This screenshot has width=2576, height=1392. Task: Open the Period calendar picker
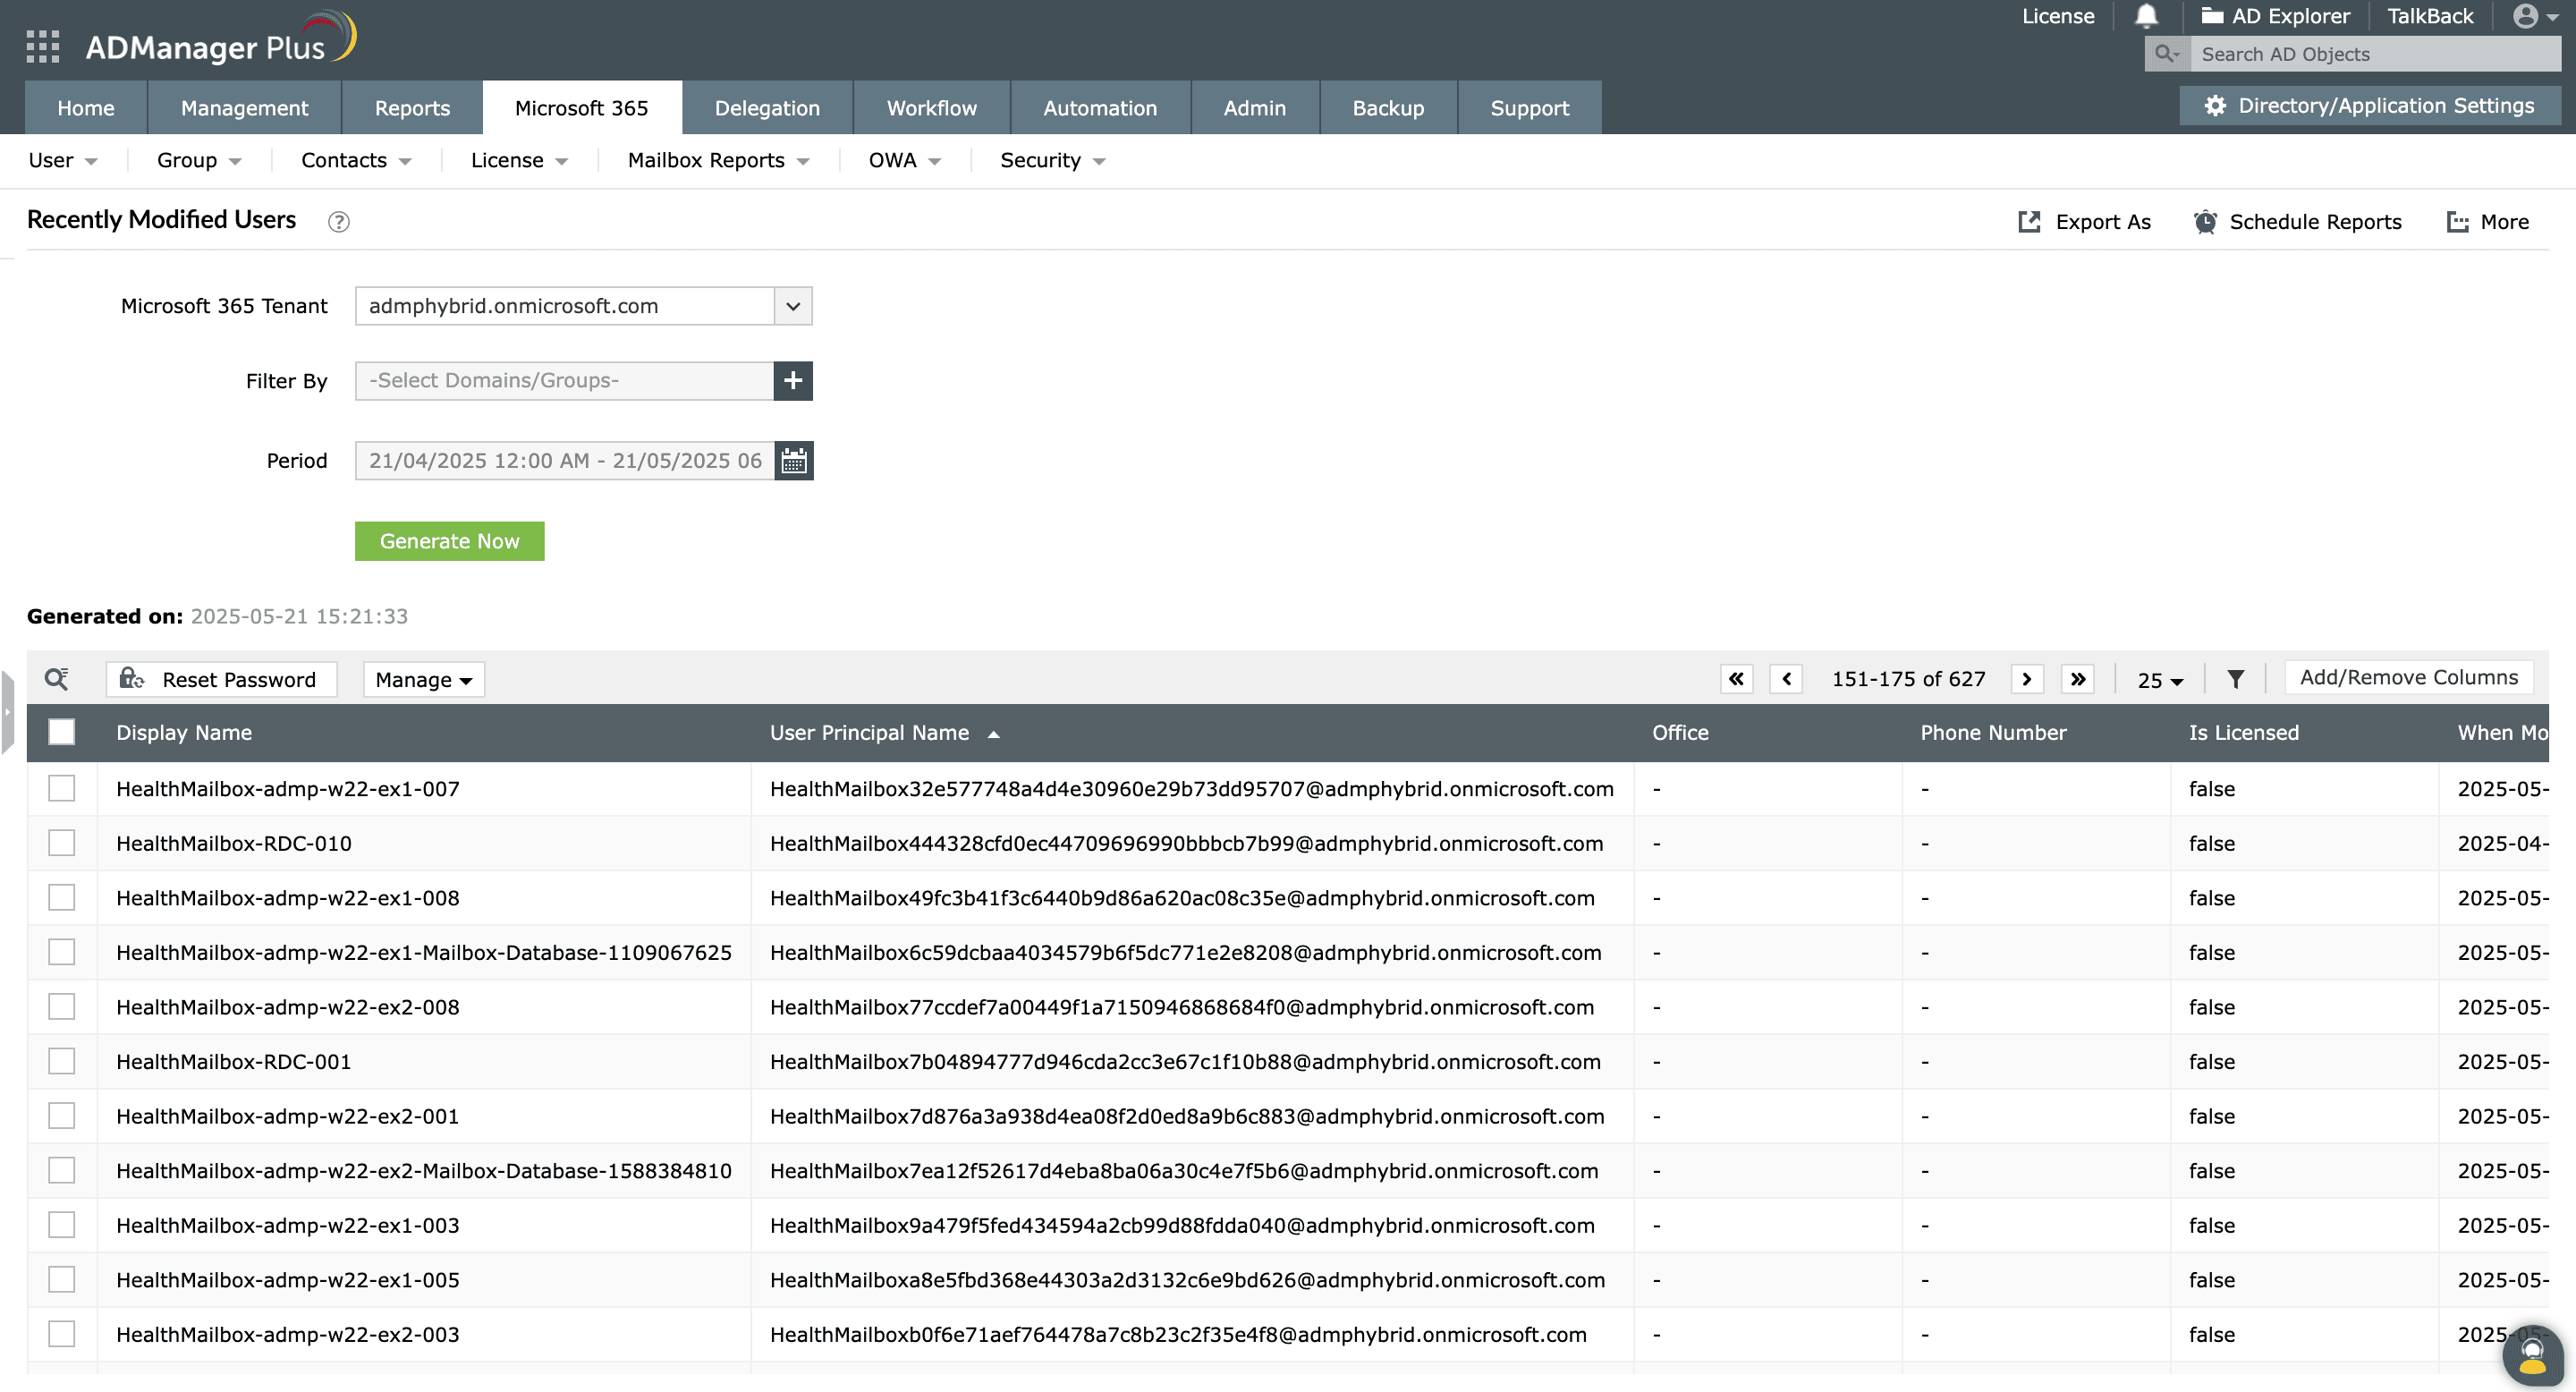(793, 460)
